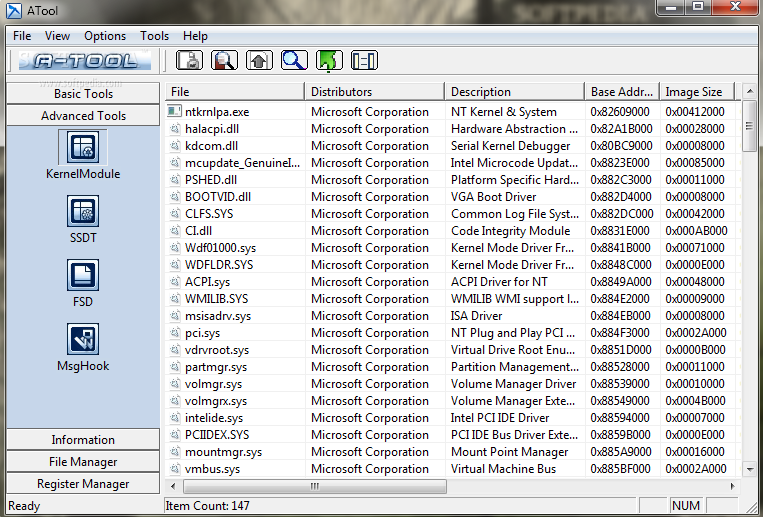
Task: Open the Information panel
Action: tap(83, 440)
